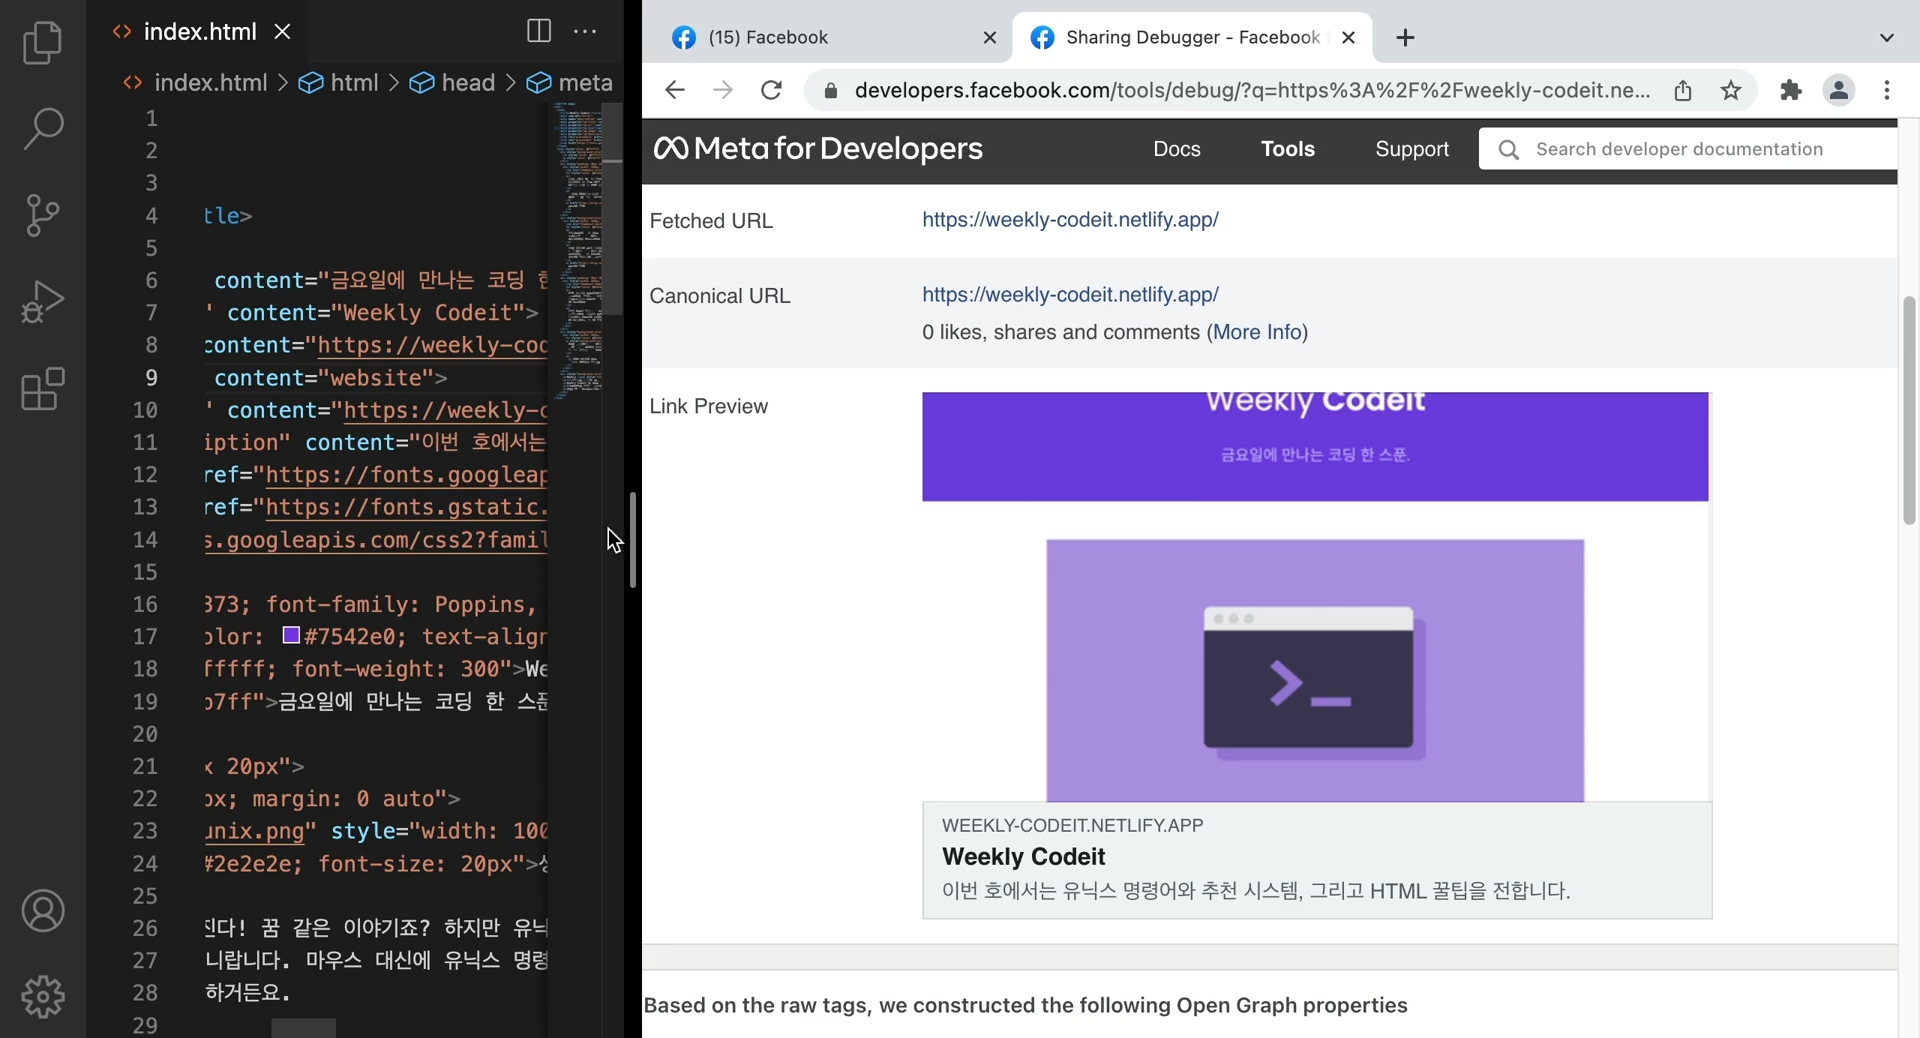Click line number 9 in the editor
1920x1038 pixels.
(x=151, y=378)
